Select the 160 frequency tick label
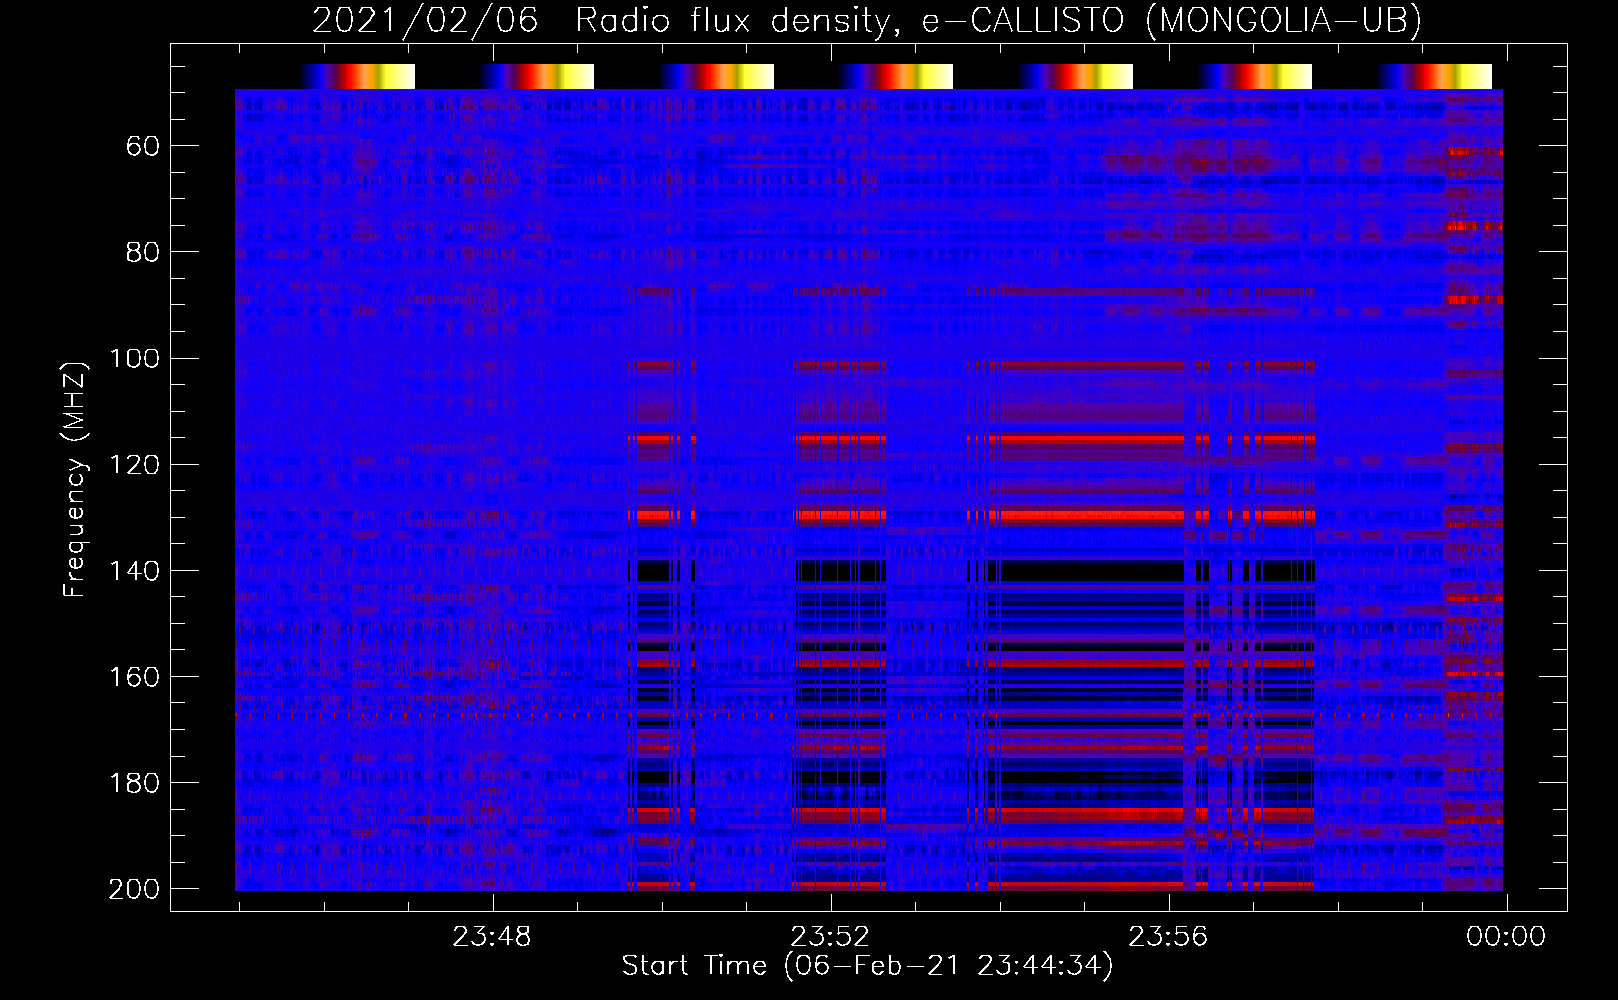Screen dimensions: 1618x1000 point(134,677)
